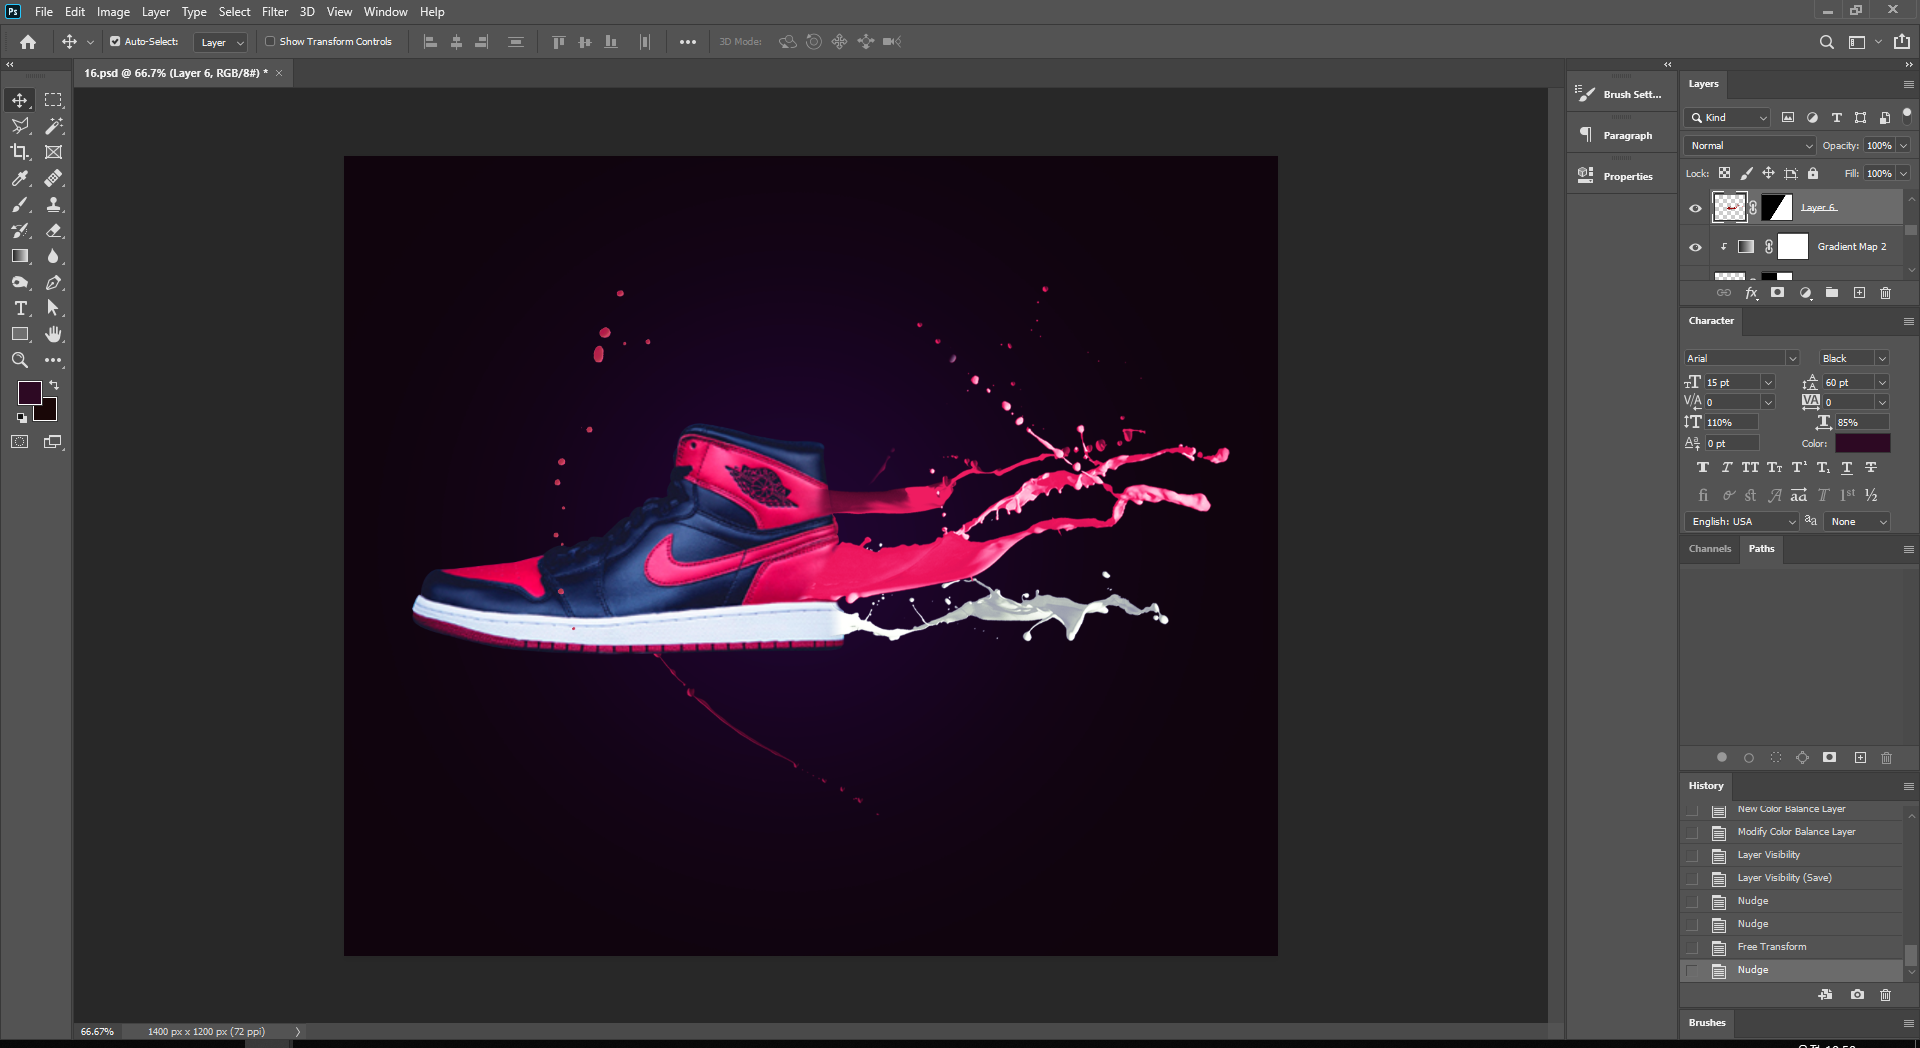This screenshot has height=1048, width=1920.
Task: Select the Pen tool
Action: 53,283
